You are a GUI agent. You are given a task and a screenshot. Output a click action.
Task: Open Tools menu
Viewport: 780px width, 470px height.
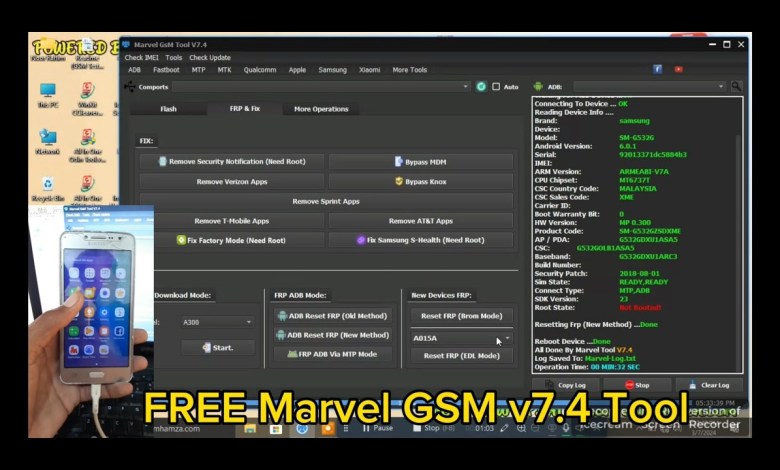pyautogui.click(x=174, y=58)
